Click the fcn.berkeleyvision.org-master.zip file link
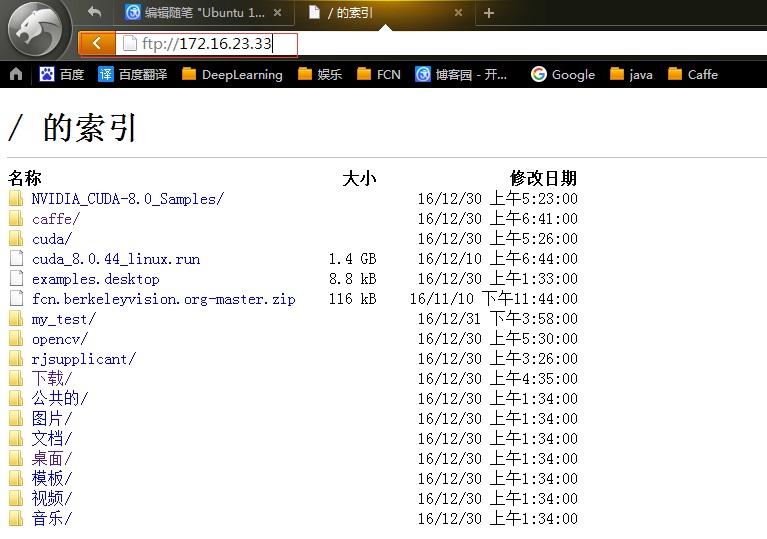 click(x=163, y=299)
